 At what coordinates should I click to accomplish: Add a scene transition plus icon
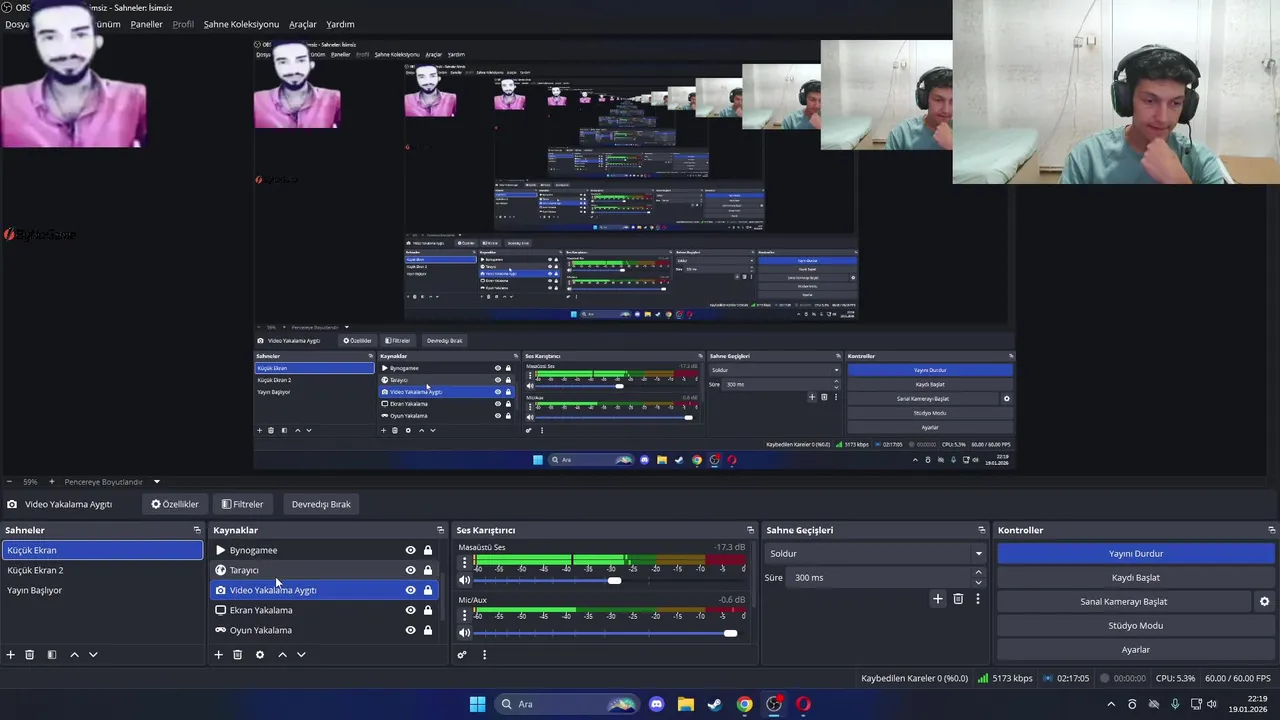click(x=937, y=599)
